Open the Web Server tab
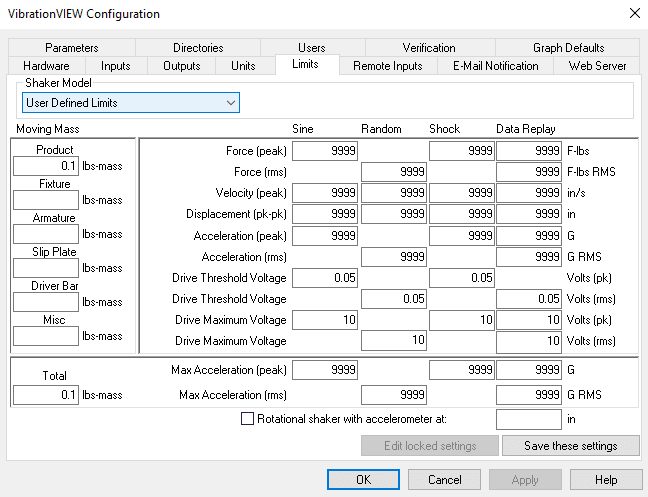This screenshot has height=497, width=648. tap(597, 66)
